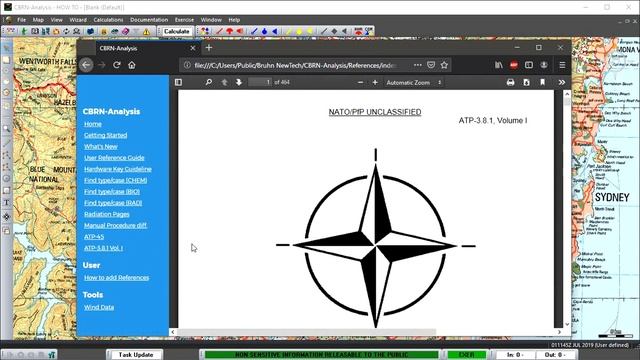
Task: Click the gray diamond toolbar icon
Action: coord(334,31)
